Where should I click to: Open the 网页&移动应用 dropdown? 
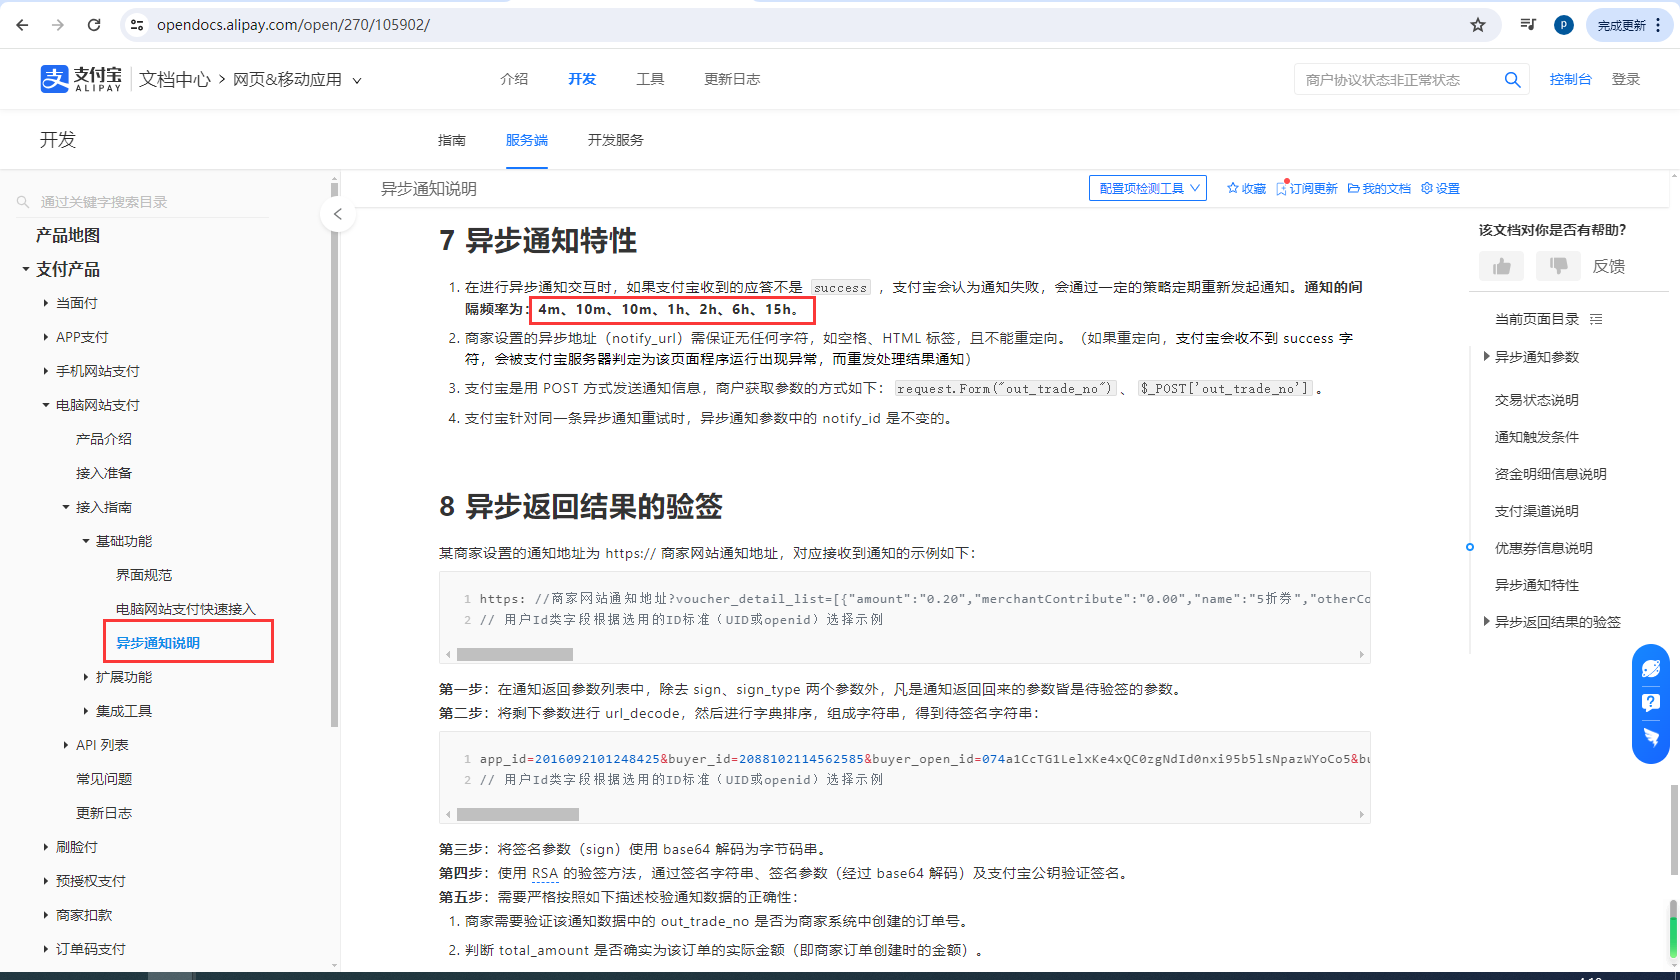click(297, 79)
